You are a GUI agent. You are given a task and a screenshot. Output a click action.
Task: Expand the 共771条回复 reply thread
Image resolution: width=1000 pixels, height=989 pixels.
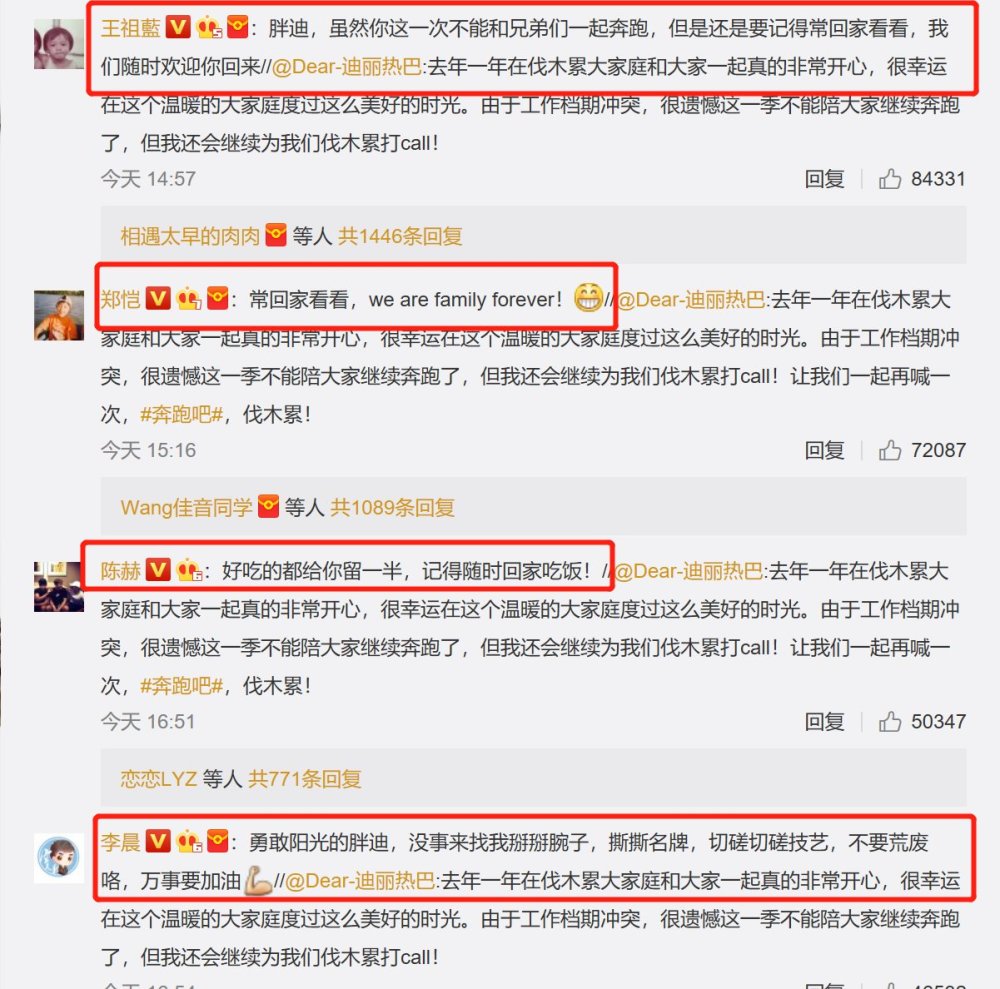pos(305,779)
